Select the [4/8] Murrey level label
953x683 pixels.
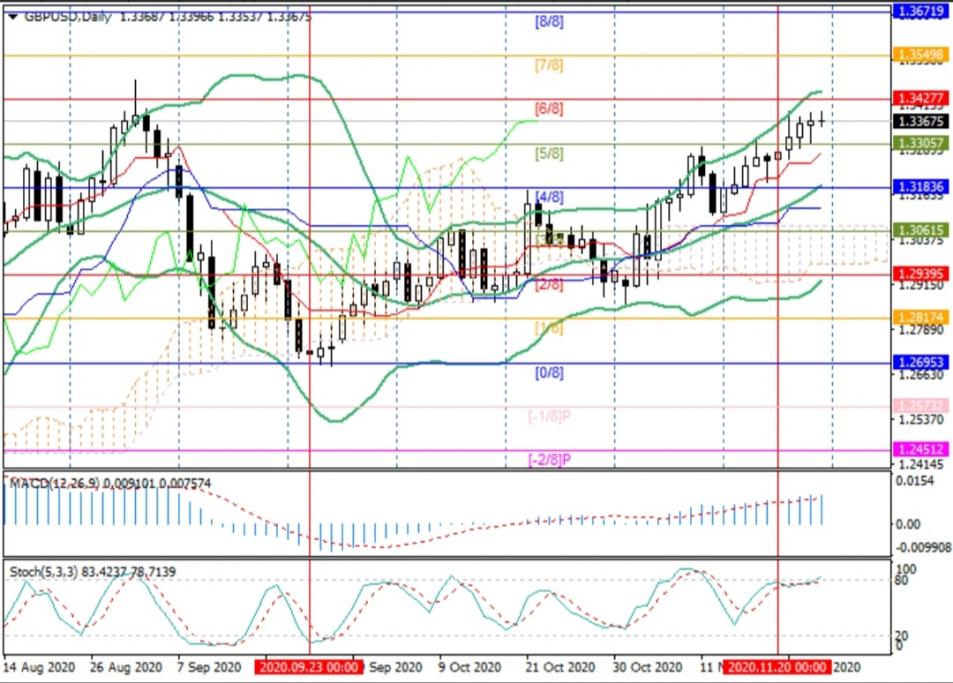point(549,196)
